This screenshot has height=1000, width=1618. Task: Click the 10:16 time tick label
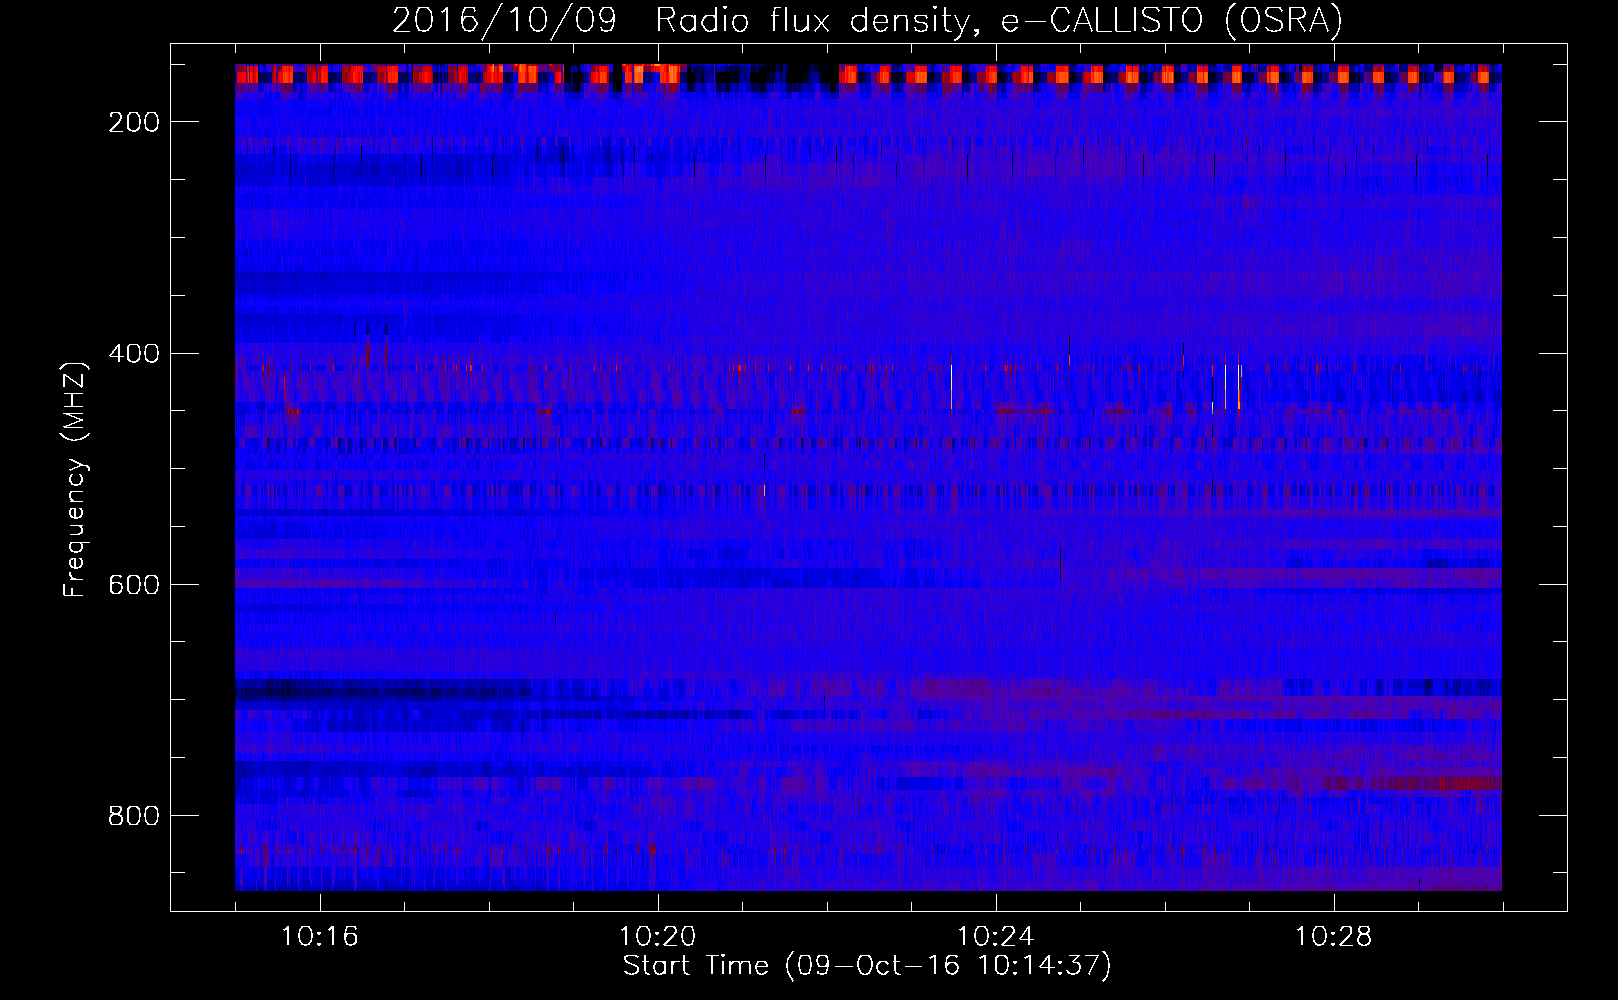coord(319,937)
